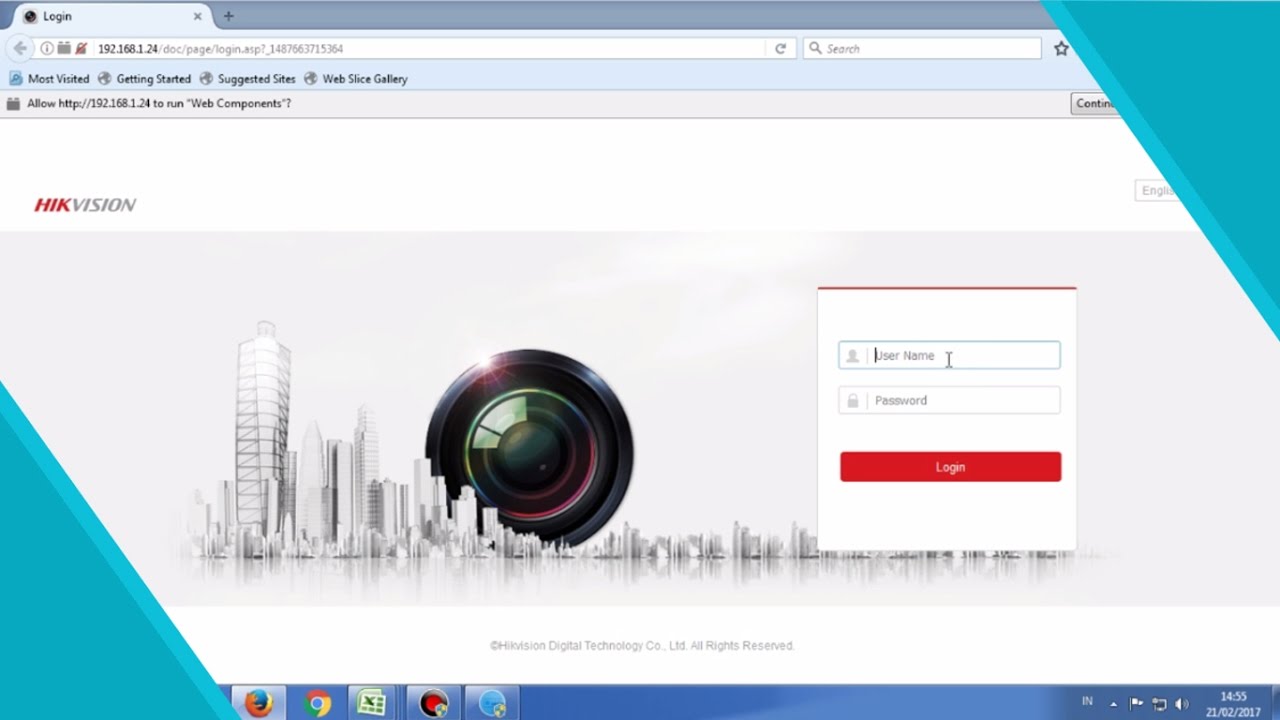Open the Web Slice Gallery bookmark

click(x=355, y=78)
